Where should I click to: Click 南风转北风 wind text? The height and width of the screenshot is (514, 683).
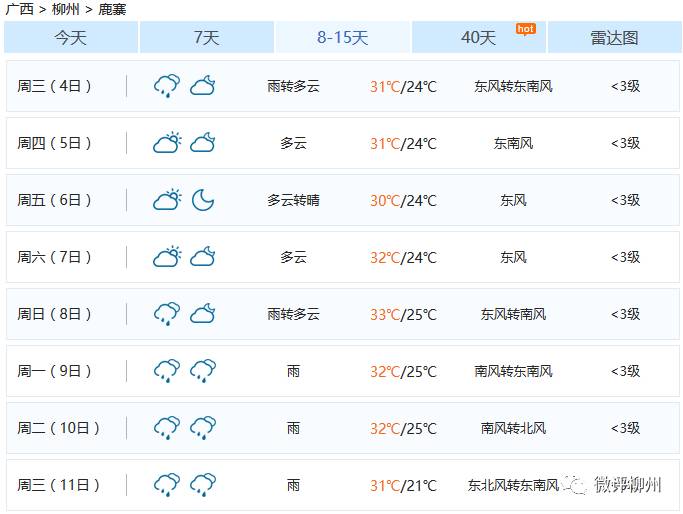(x=514, y=429)
